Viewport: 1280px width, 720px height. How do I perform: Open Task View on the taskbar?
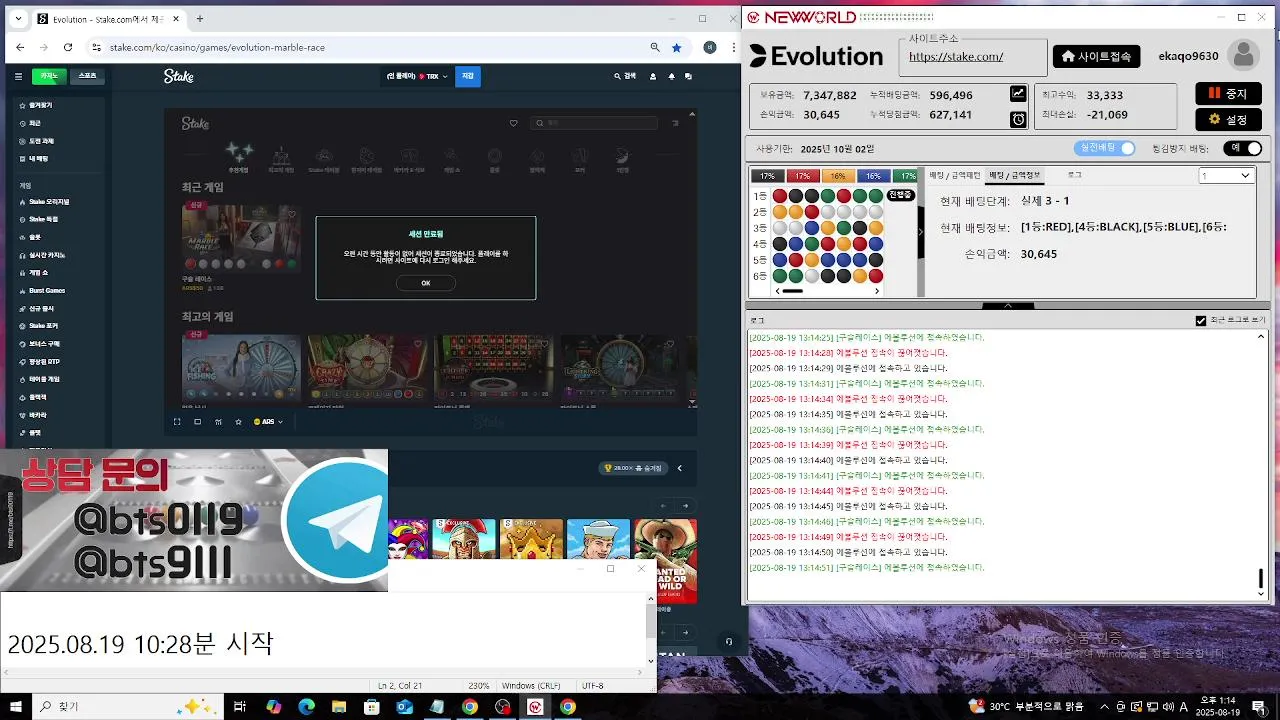pyautogui.click(x=240, y=707)
